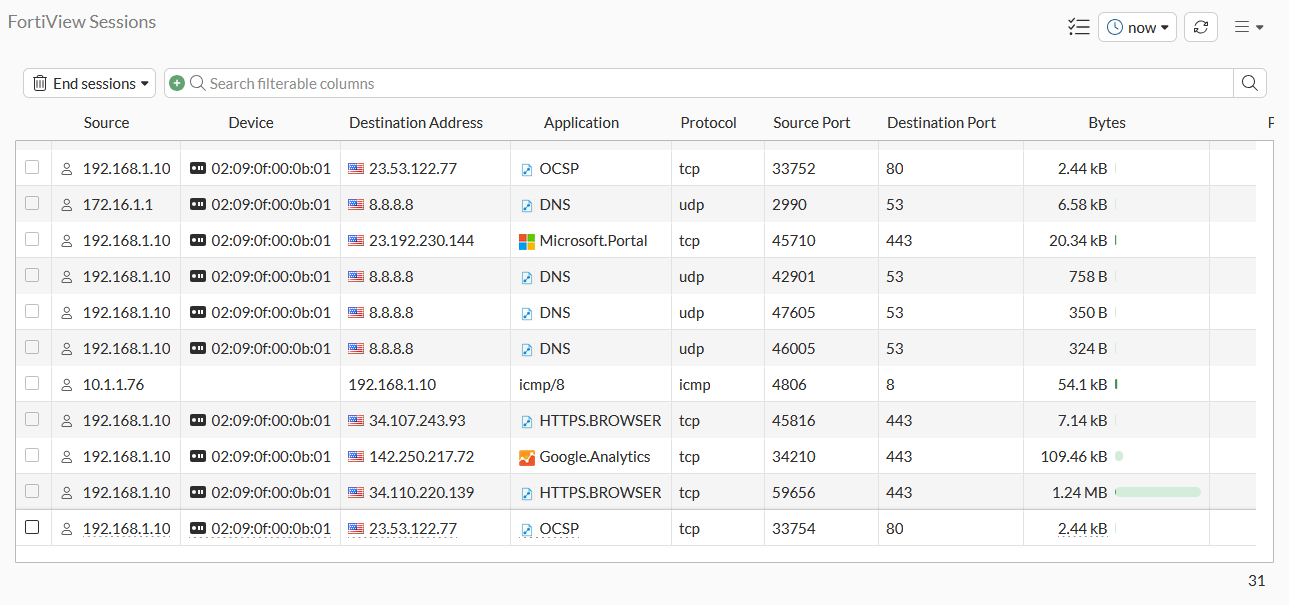The image size is (1289, 605).
Task: Click the green add filter icon
Action: 176,83
